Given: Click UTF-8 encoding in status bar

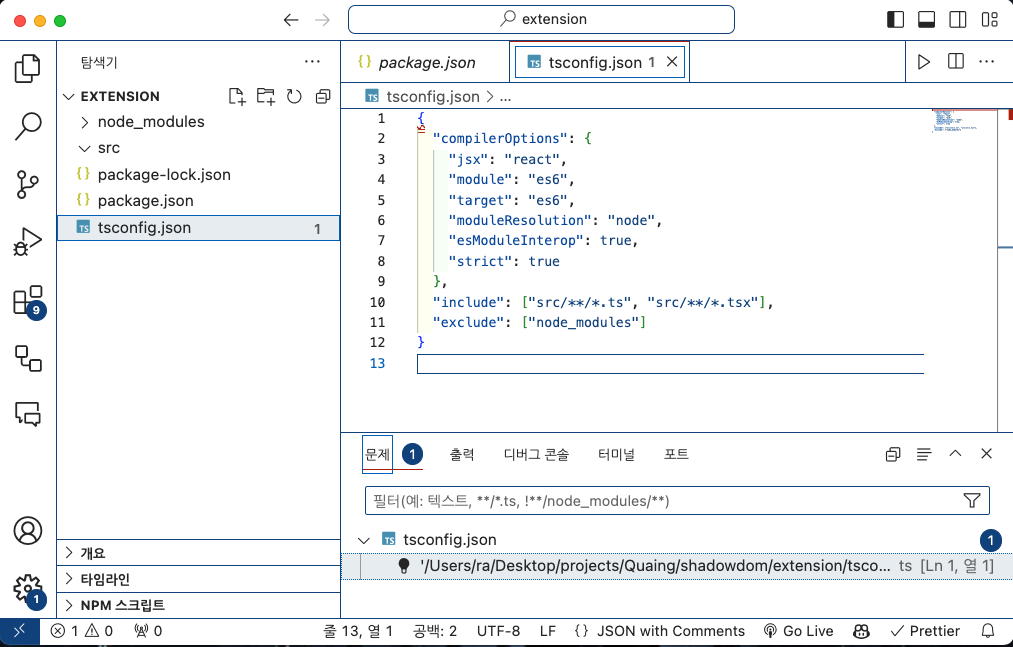Looking at the screenshot, I should (x=498, y=631).
